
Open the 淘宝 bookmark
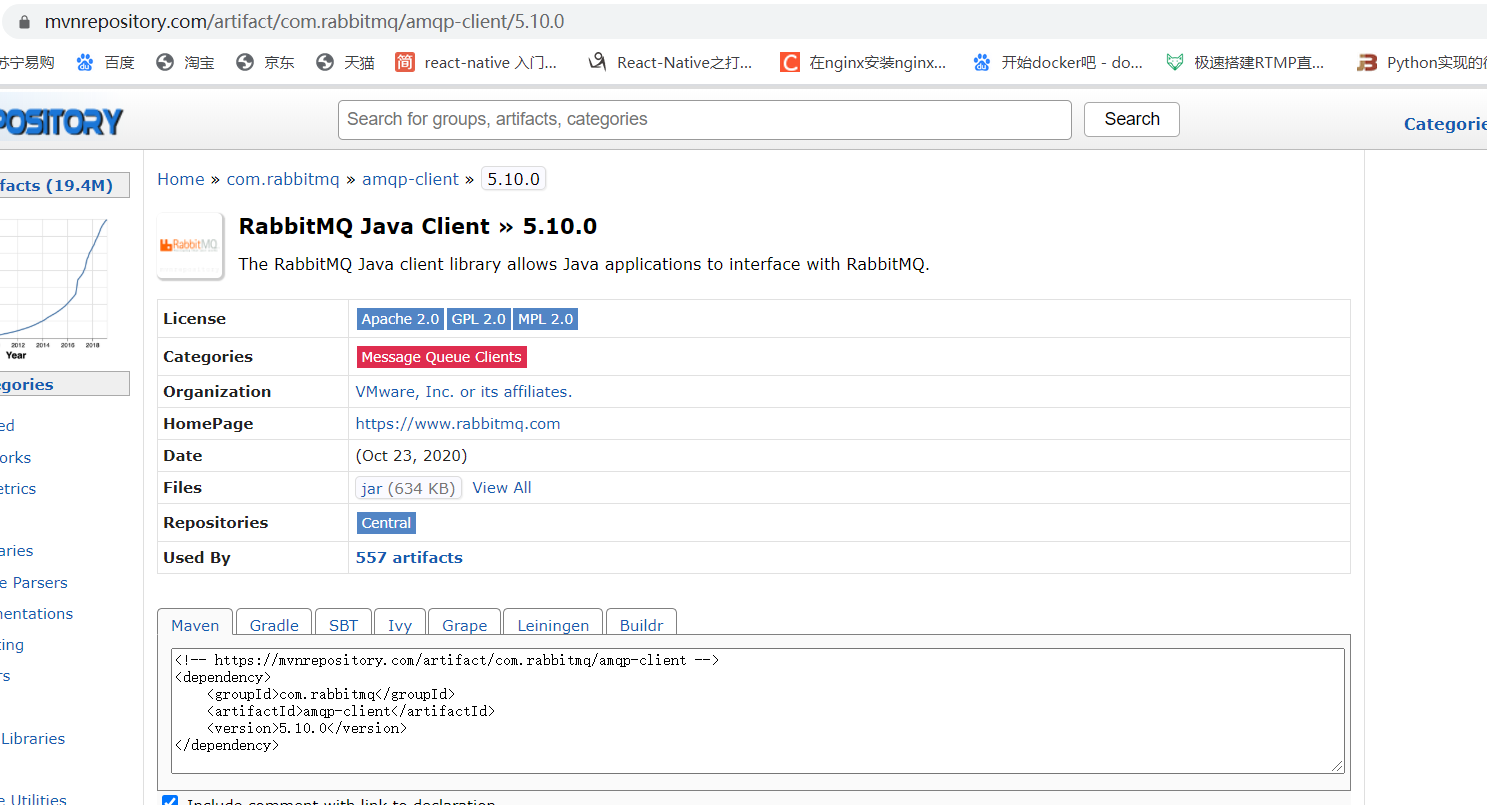click(185, 62)
